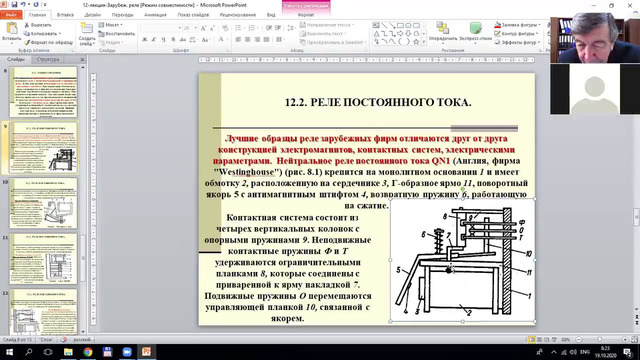
Task: Switch to the Animation (Анимация) tab
Action: (x=155, y=15)
